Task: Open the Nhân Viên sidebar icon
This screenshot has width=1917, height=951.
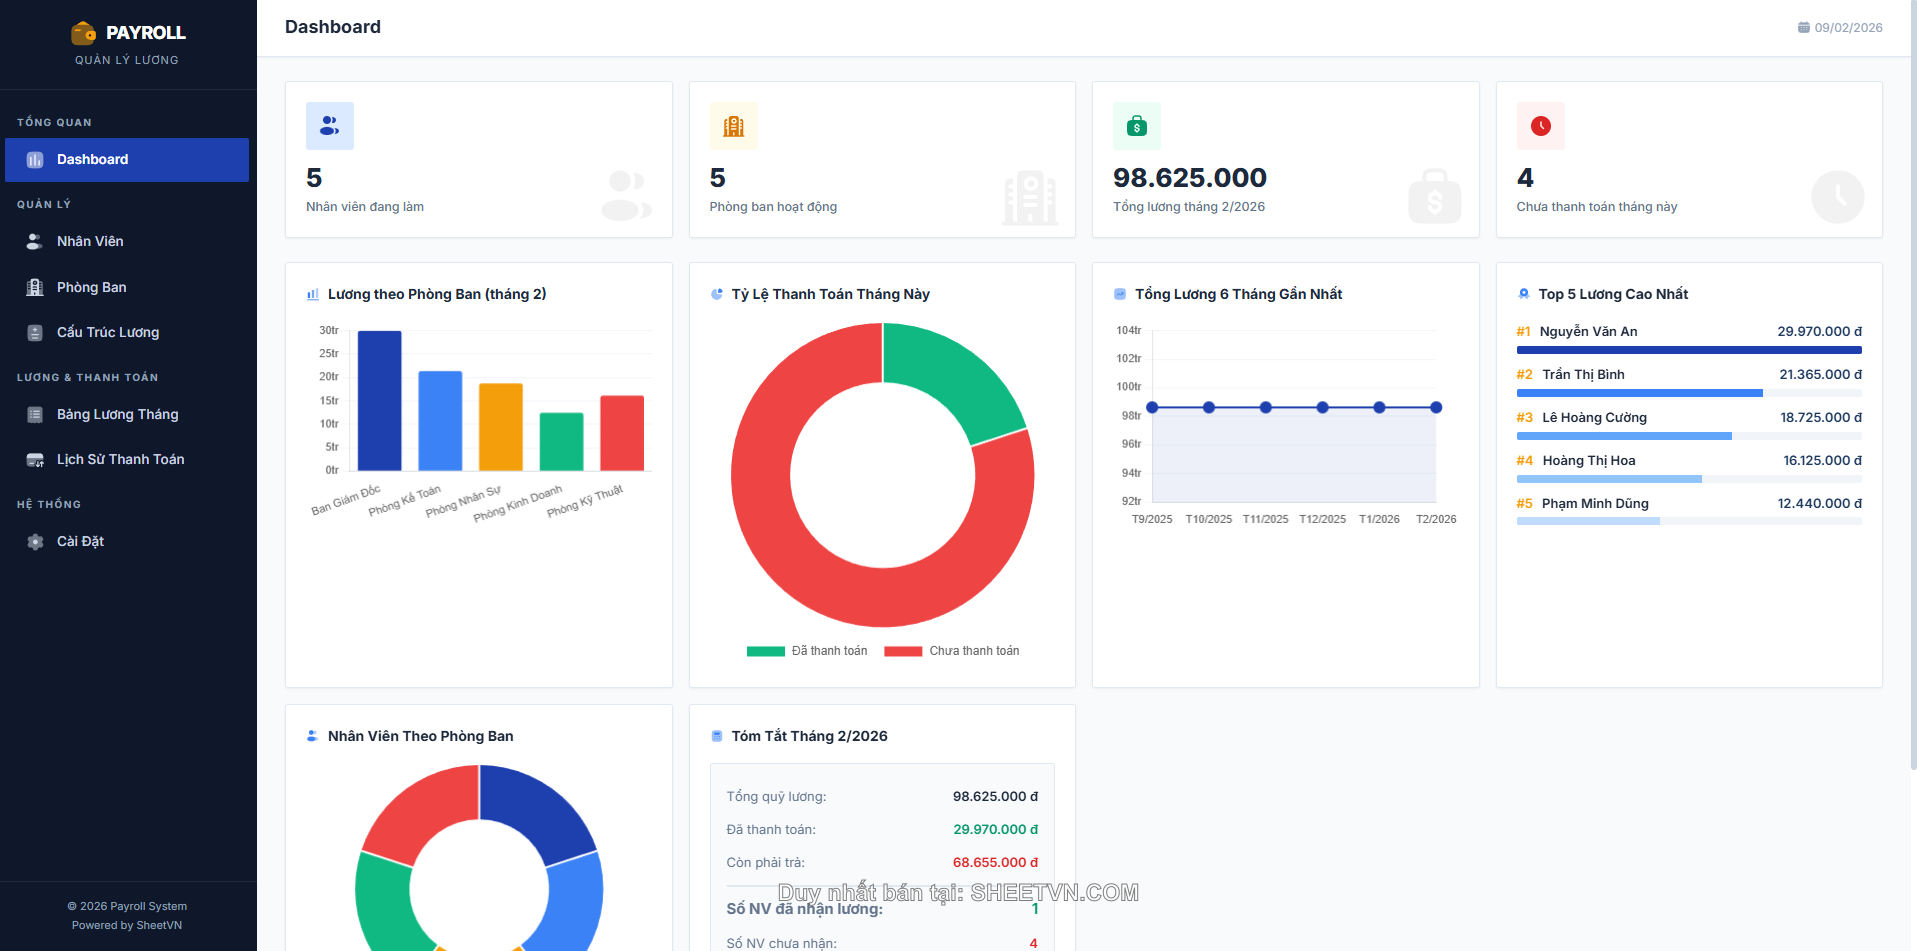Action: pos(34,241)
